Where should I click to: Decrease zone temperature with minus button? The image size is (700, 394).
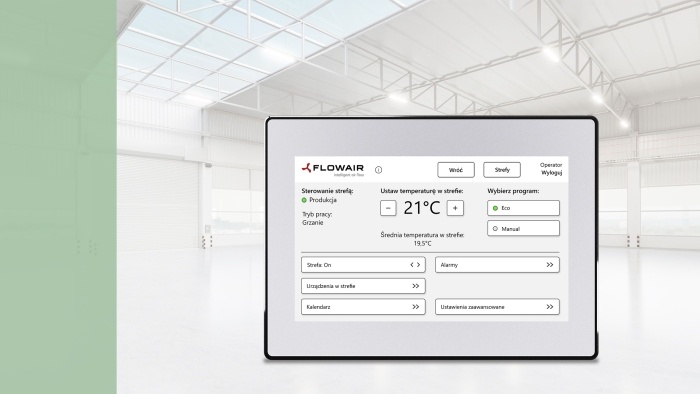[388, 208]
